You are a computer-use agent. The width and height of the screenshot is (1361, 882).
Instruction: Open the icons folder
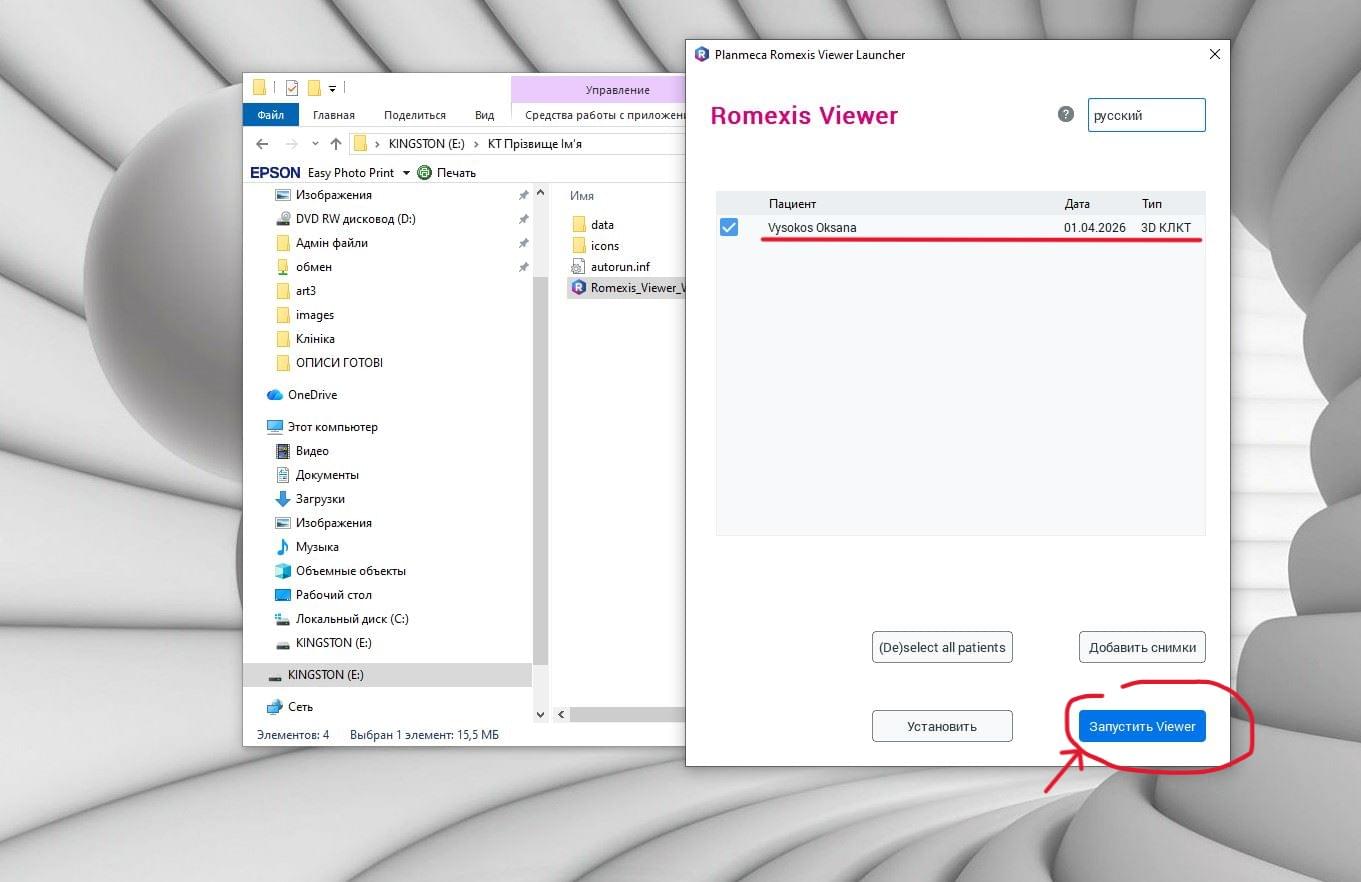click(604, 246)
